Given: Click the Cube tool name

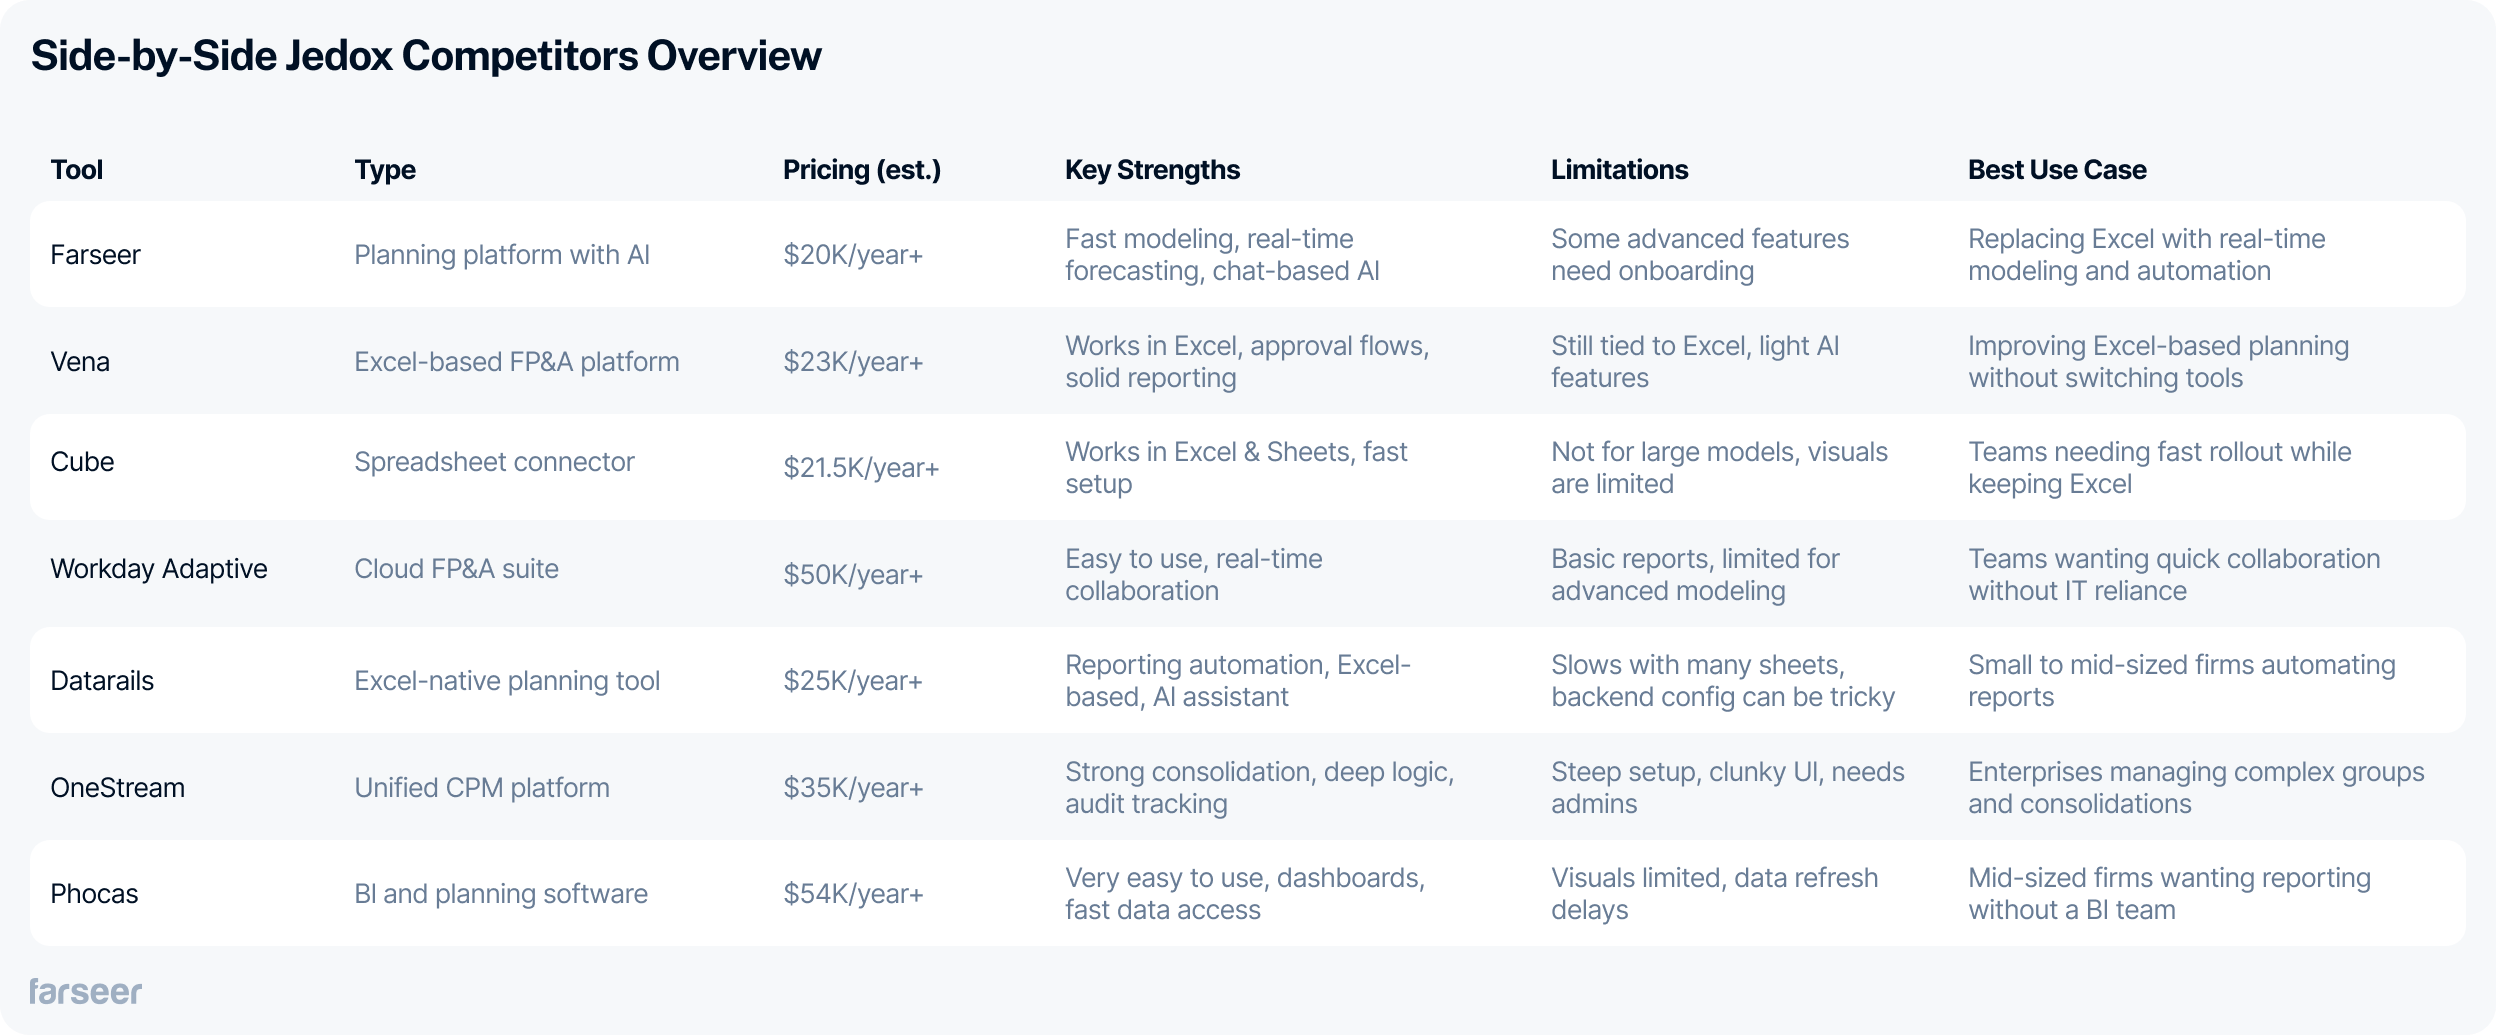Looking at the screenshot, I should point(82,462).
